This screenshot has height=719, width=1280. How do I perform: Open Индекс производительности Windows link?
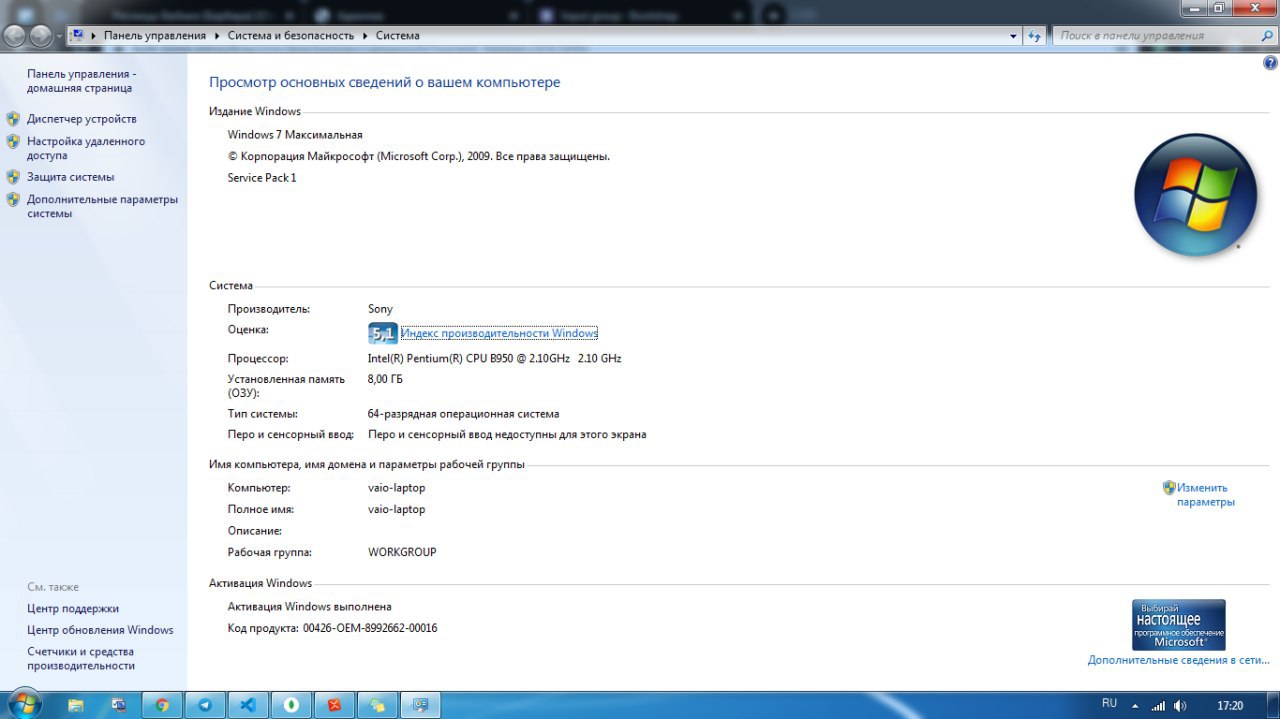[499, 333]
